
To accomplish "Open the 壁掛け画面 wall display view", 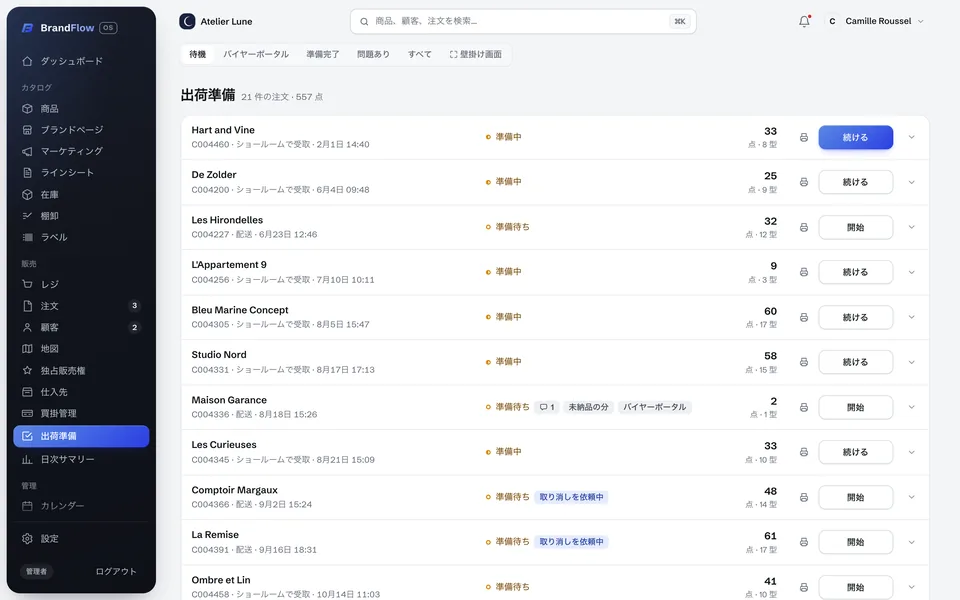I will (476, 54).
